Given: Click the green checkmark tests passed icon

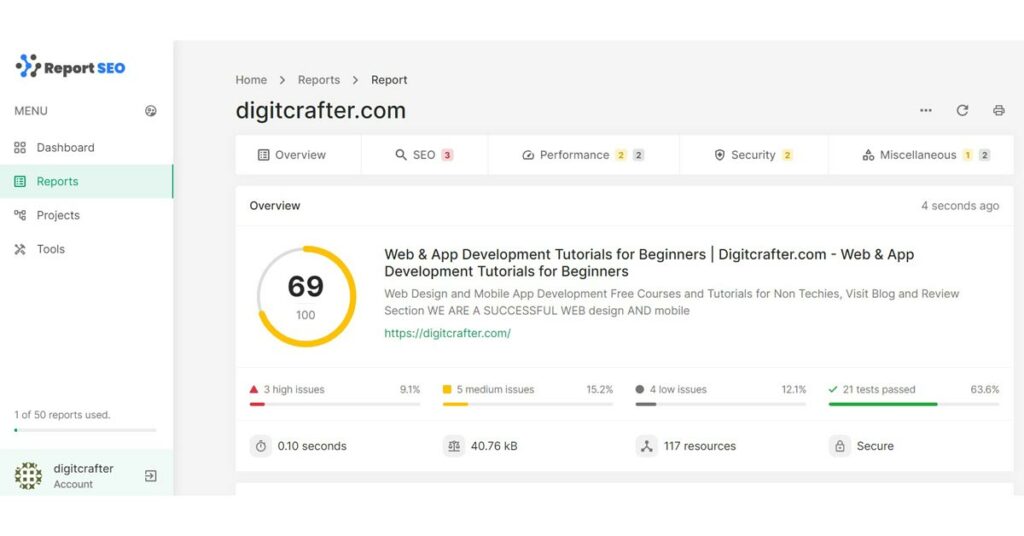Looking at the screenshot, I should pos(833,389).
